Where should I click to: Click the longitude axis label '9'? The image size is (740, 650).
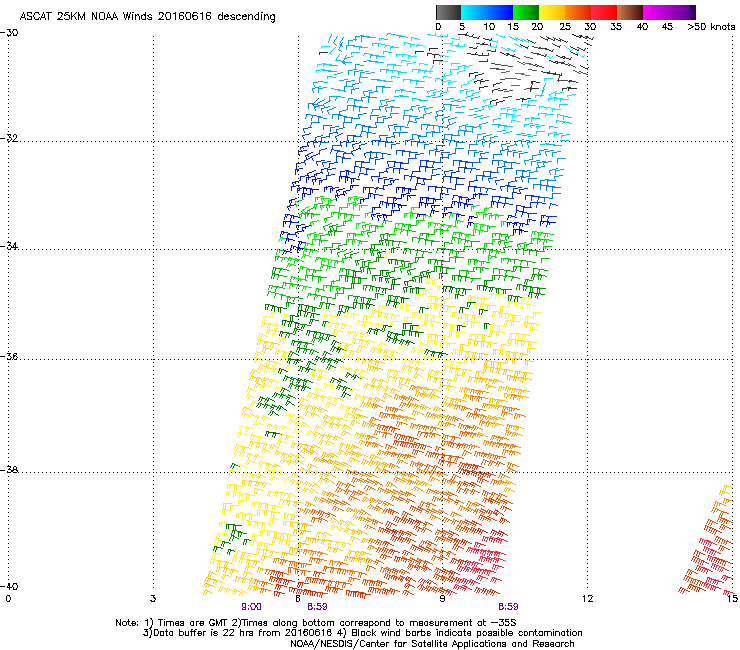(x=442, y=599)
